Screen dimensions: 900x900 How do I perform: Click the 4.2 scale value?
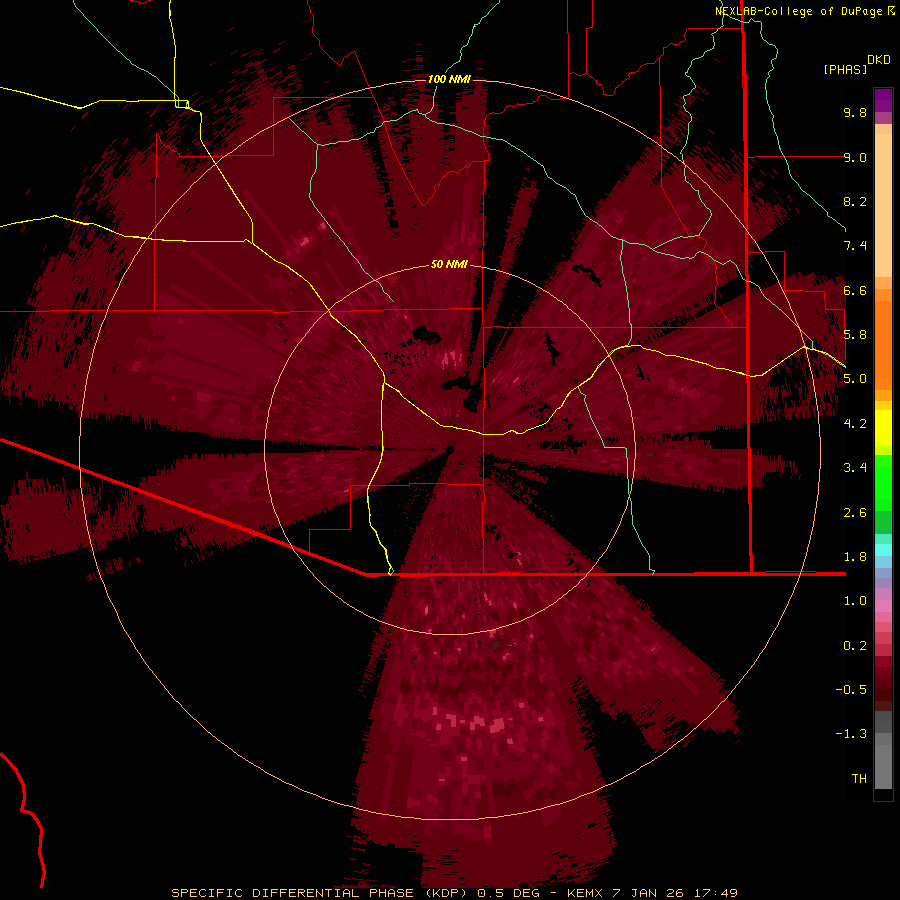(x=855, y=424)
